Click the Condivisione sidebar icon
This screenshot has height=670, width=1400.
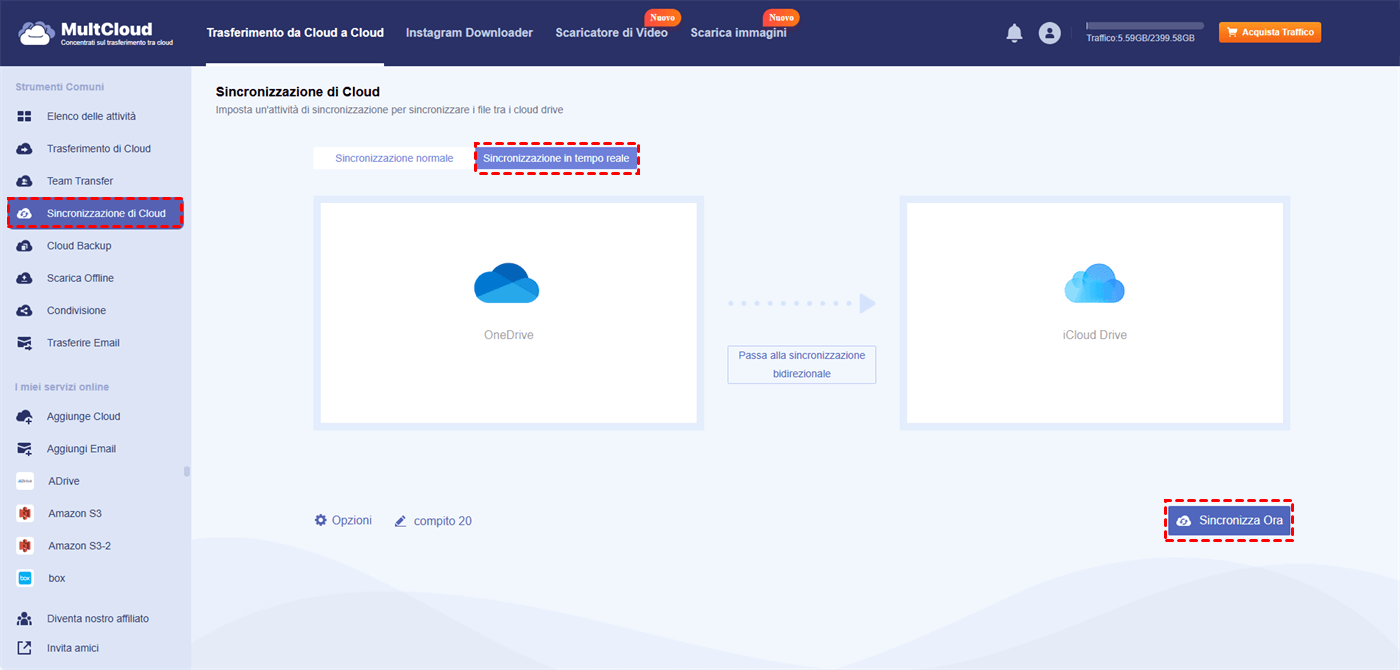click(x=25, y=310)
